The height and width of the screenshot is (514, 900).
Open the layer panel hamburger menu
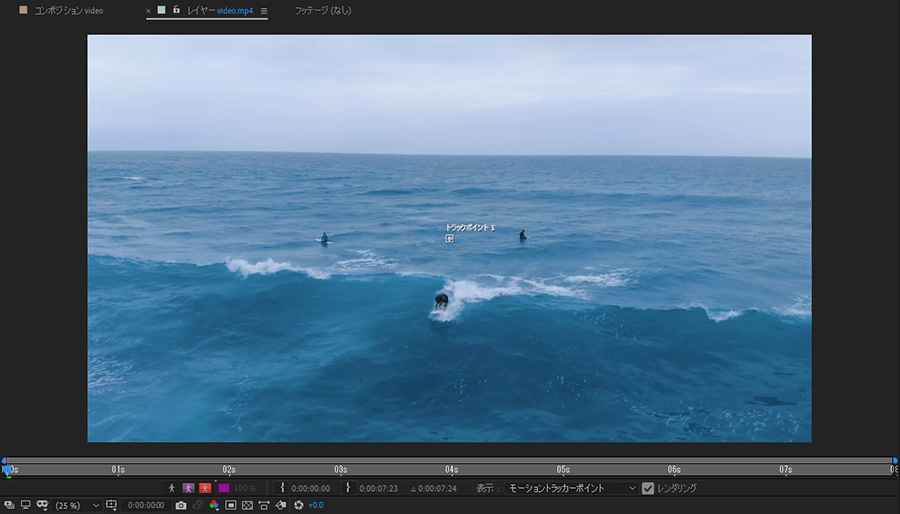click(264, 11)
